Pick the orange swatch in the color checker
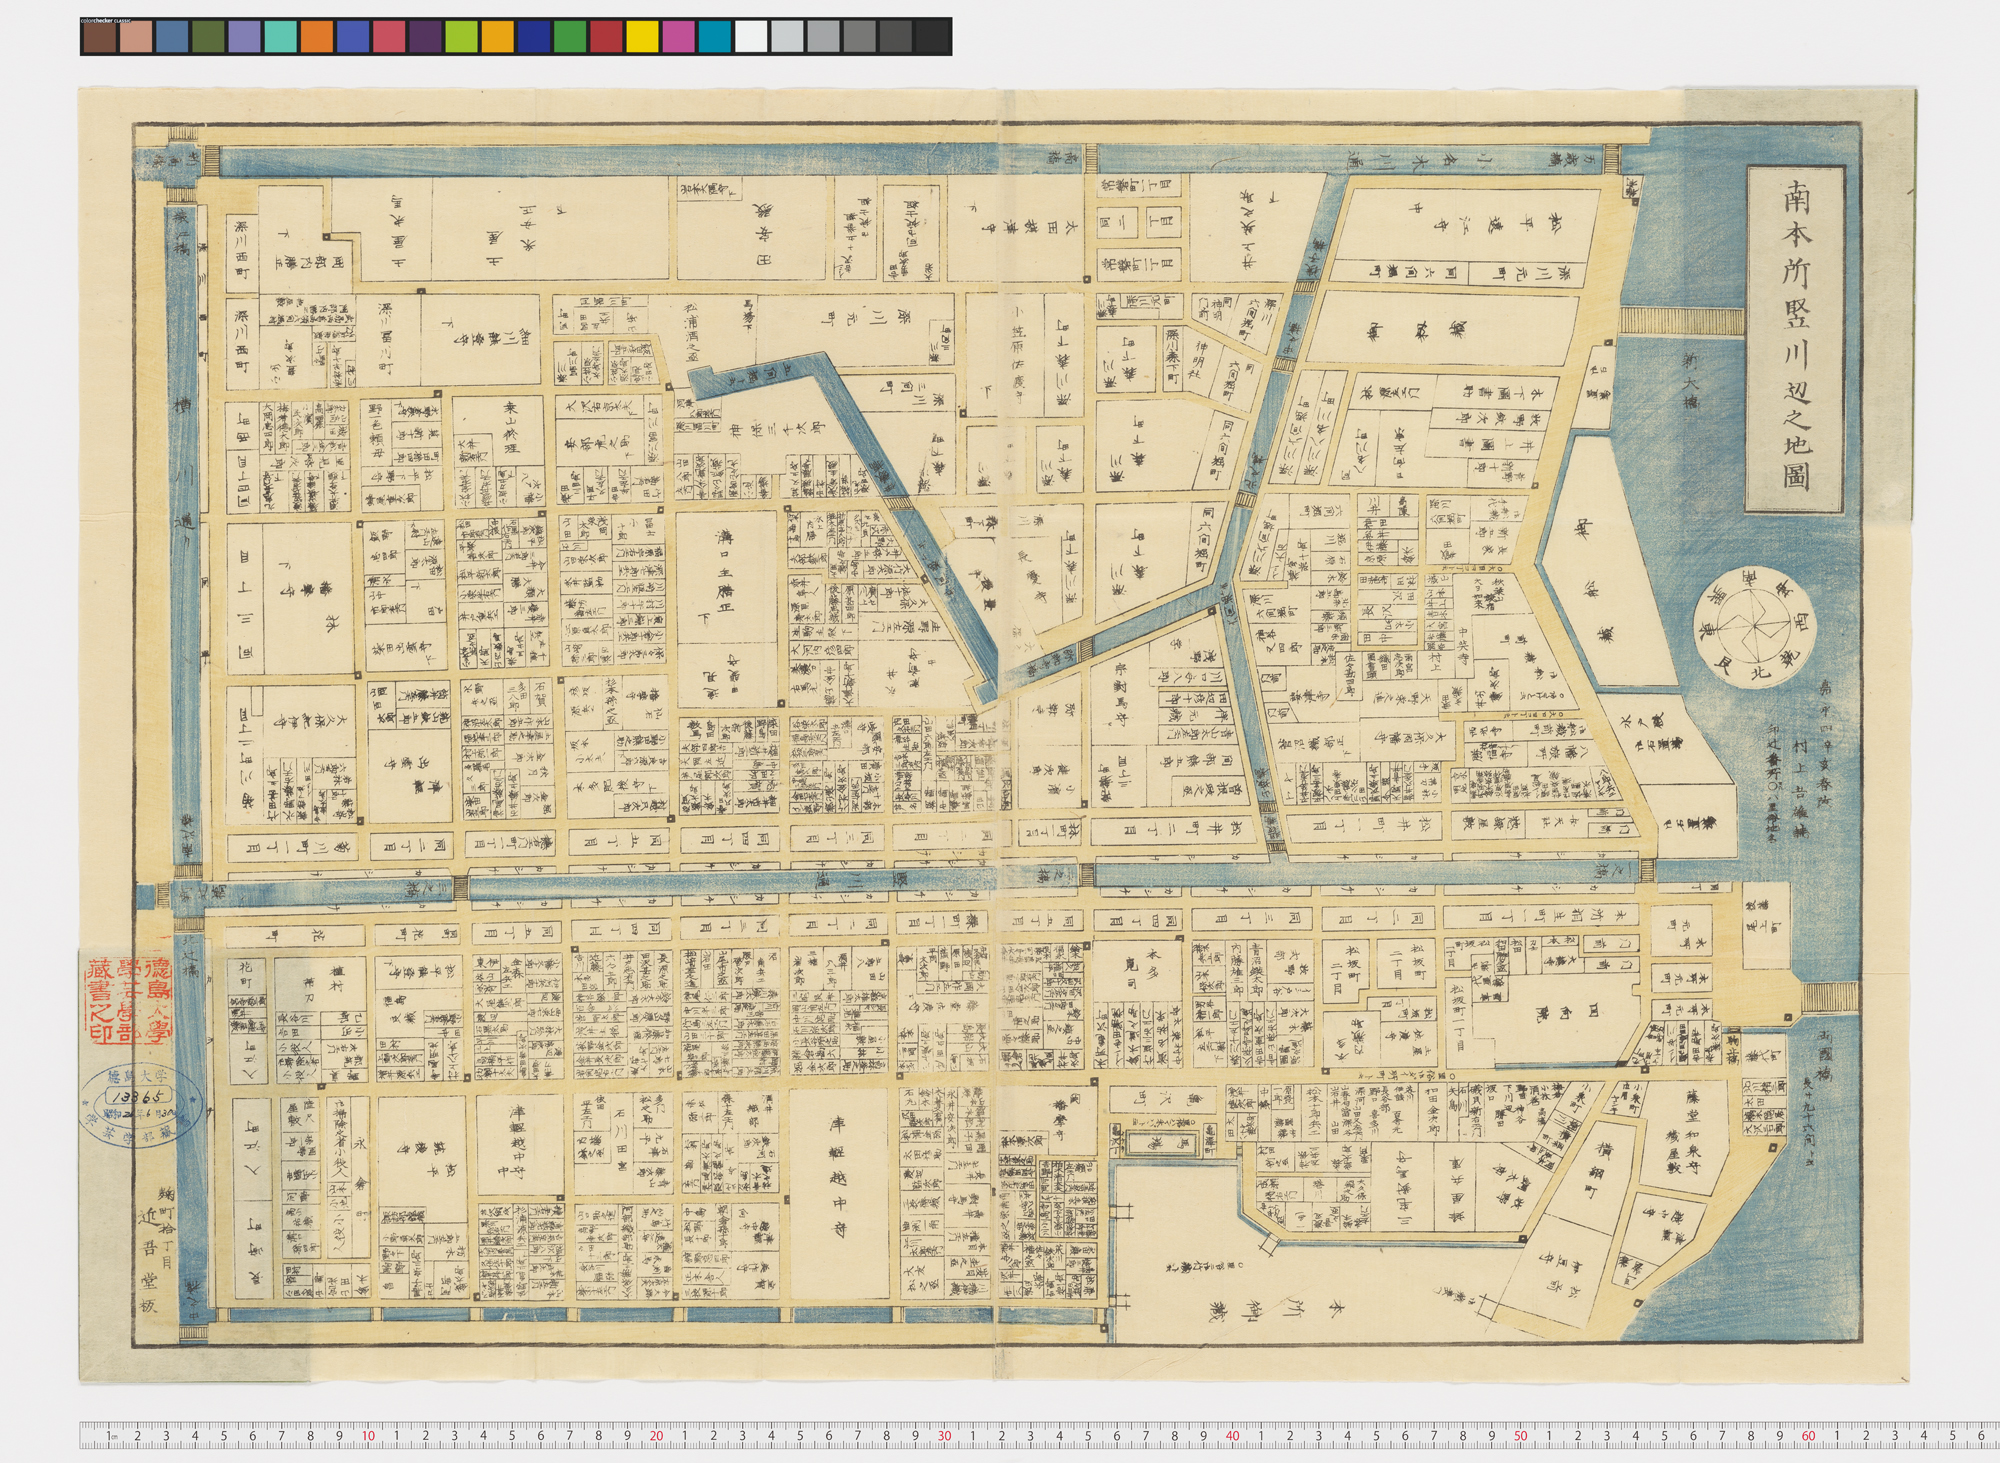Viewport: 2000px width, 1463px height. click(x=316, y=37)
